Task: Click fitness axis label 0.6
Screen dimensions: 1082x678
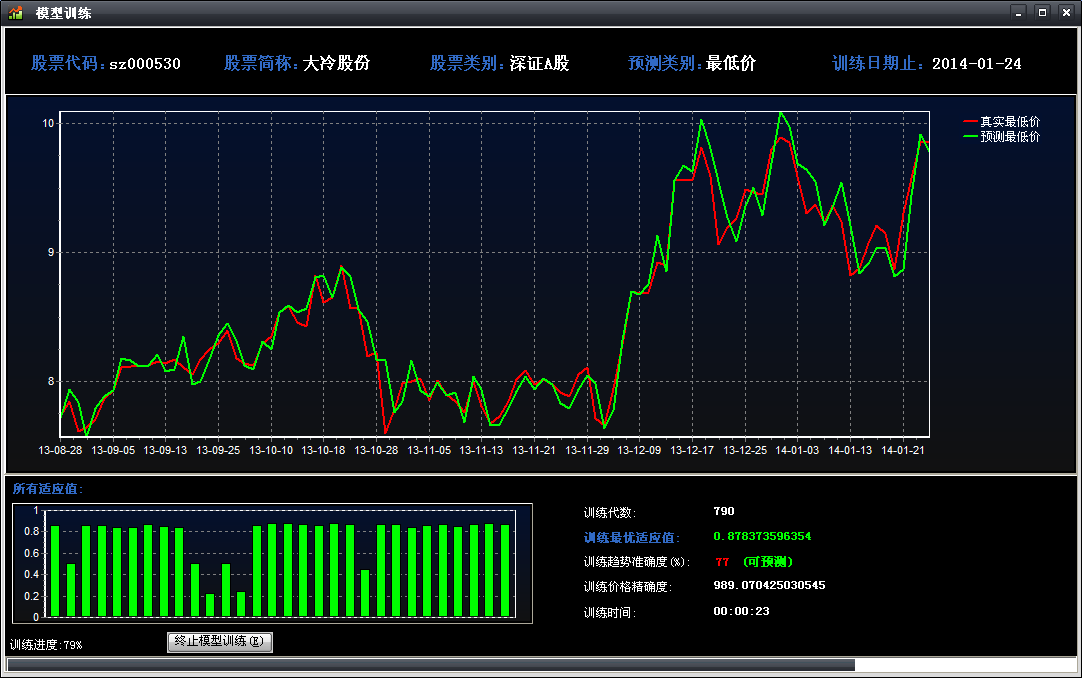Action: click(x=32, y=553)
